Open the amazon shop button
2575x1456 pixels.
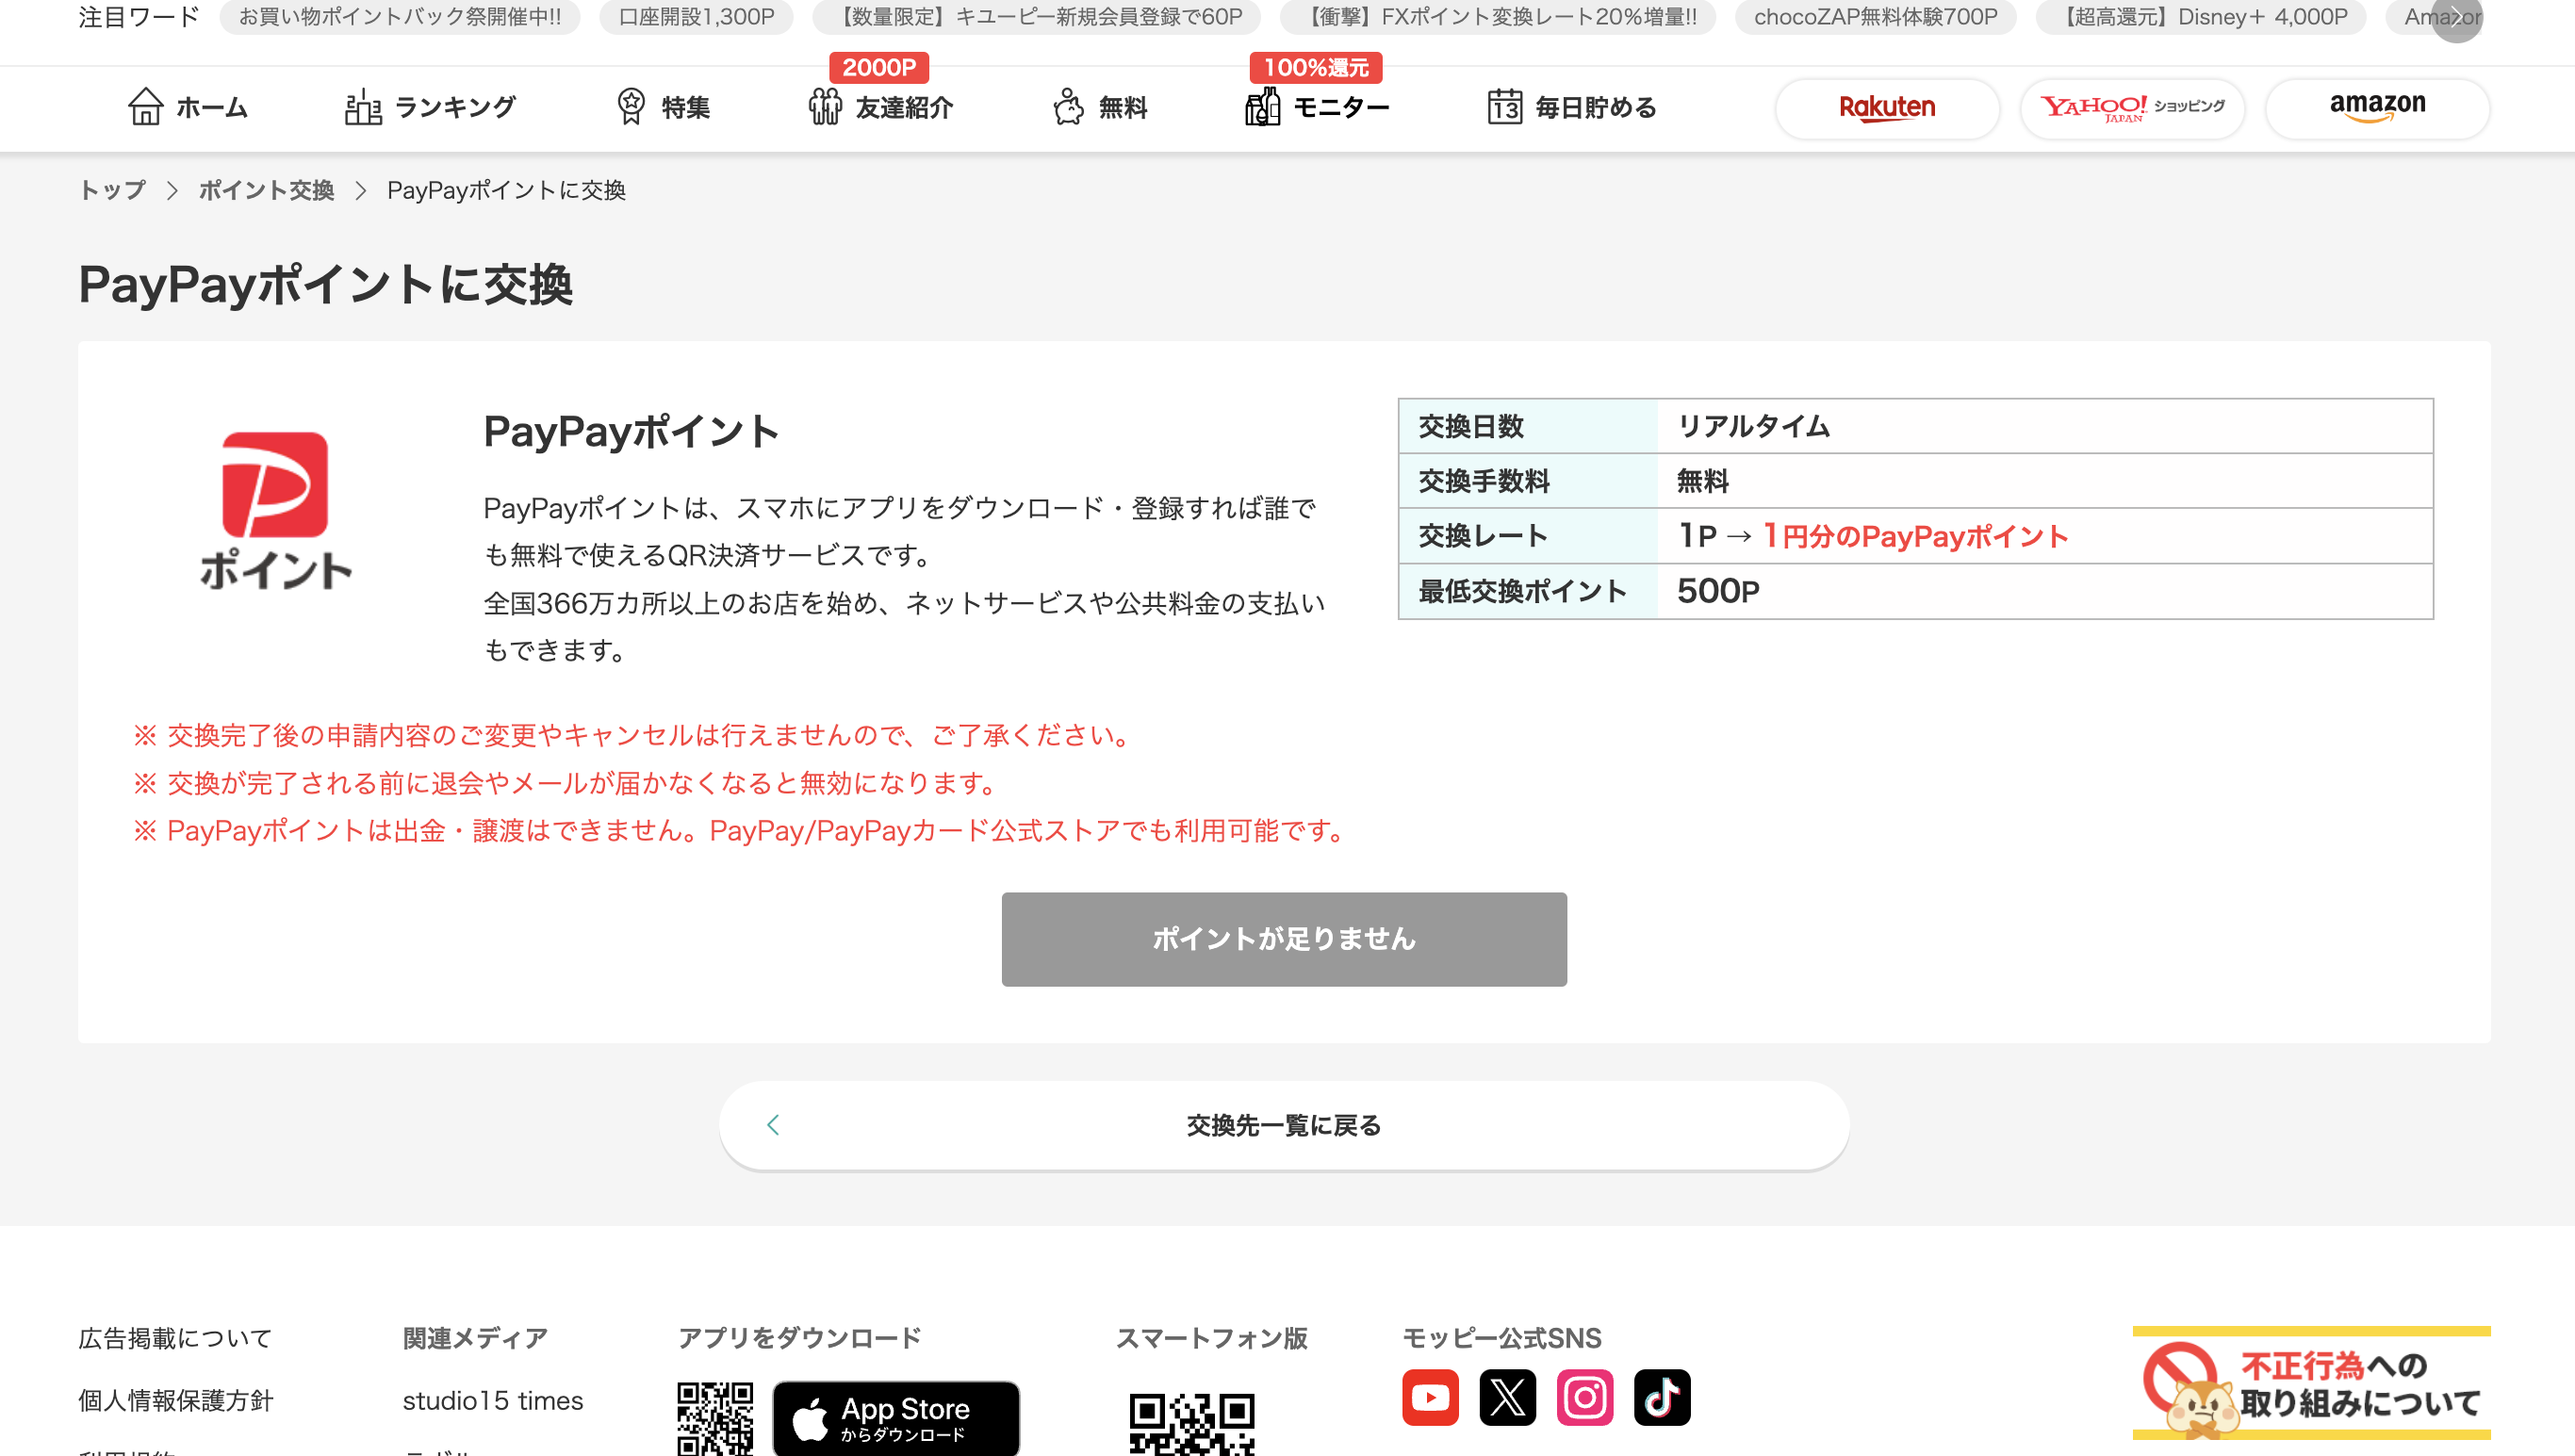point(2377,108)
